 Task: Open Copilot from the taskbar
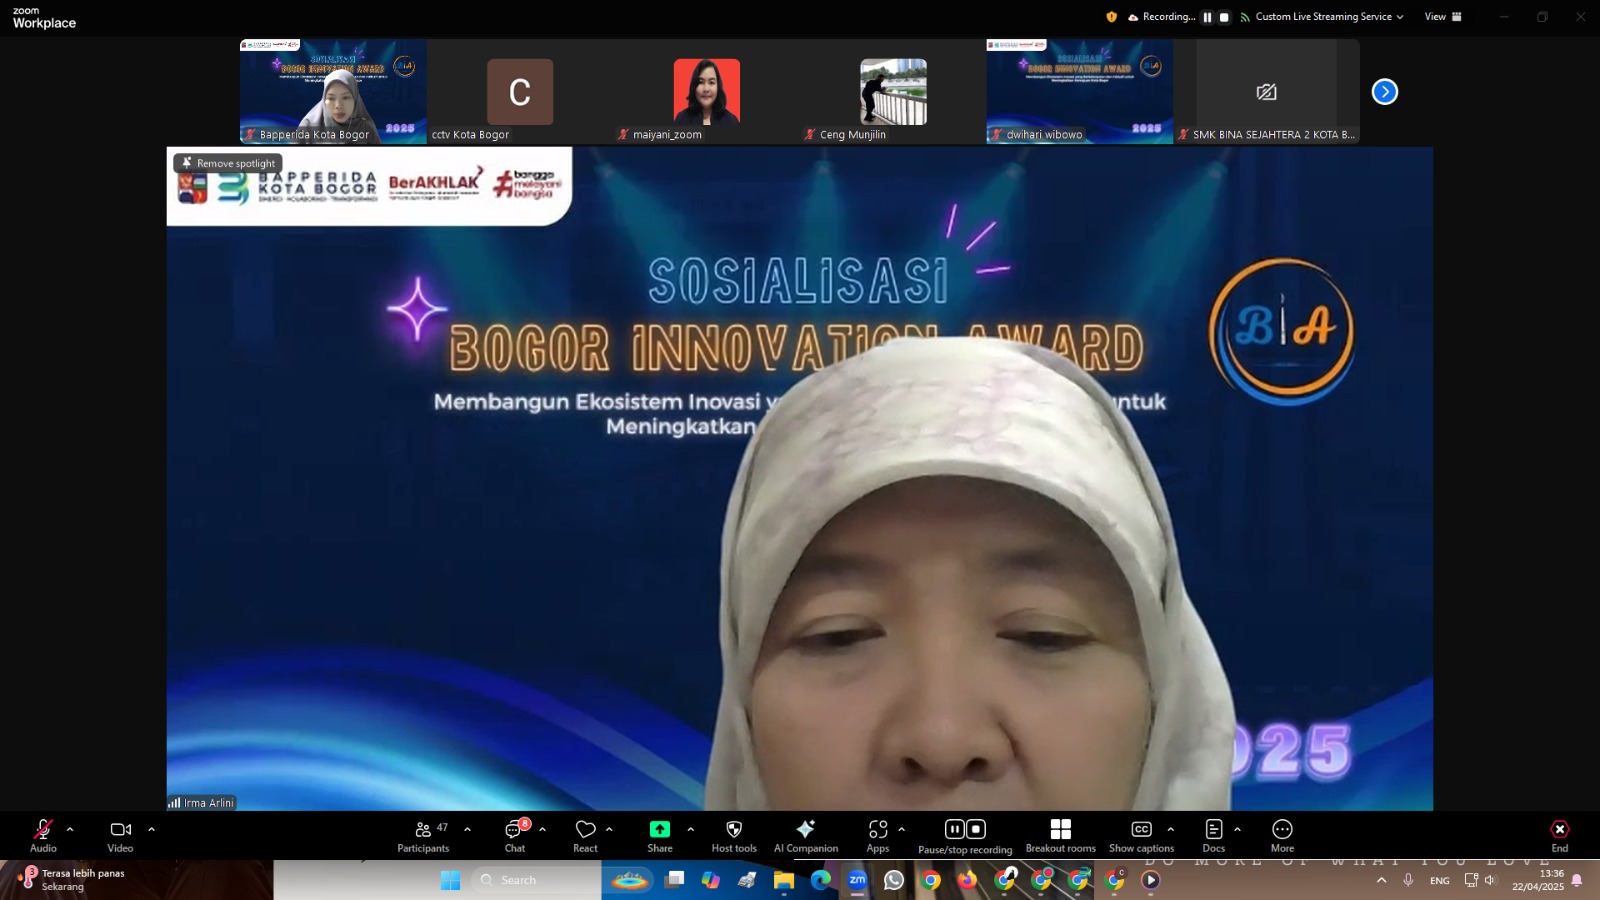click(711, 880)
